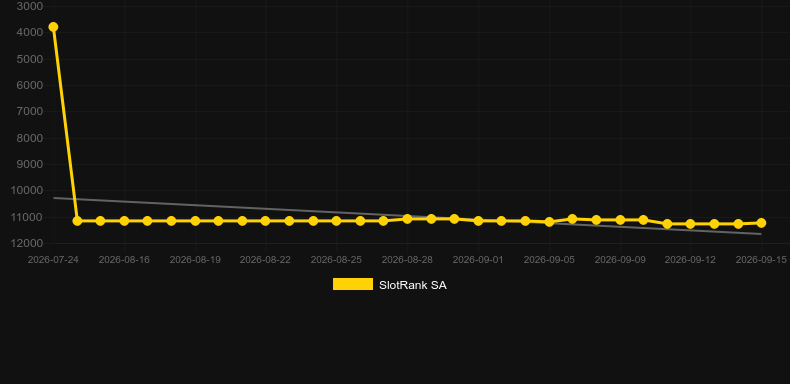The image size is (790, 384).
Task: Click the data point for 2026-09-09
Action: coord(620,220)
